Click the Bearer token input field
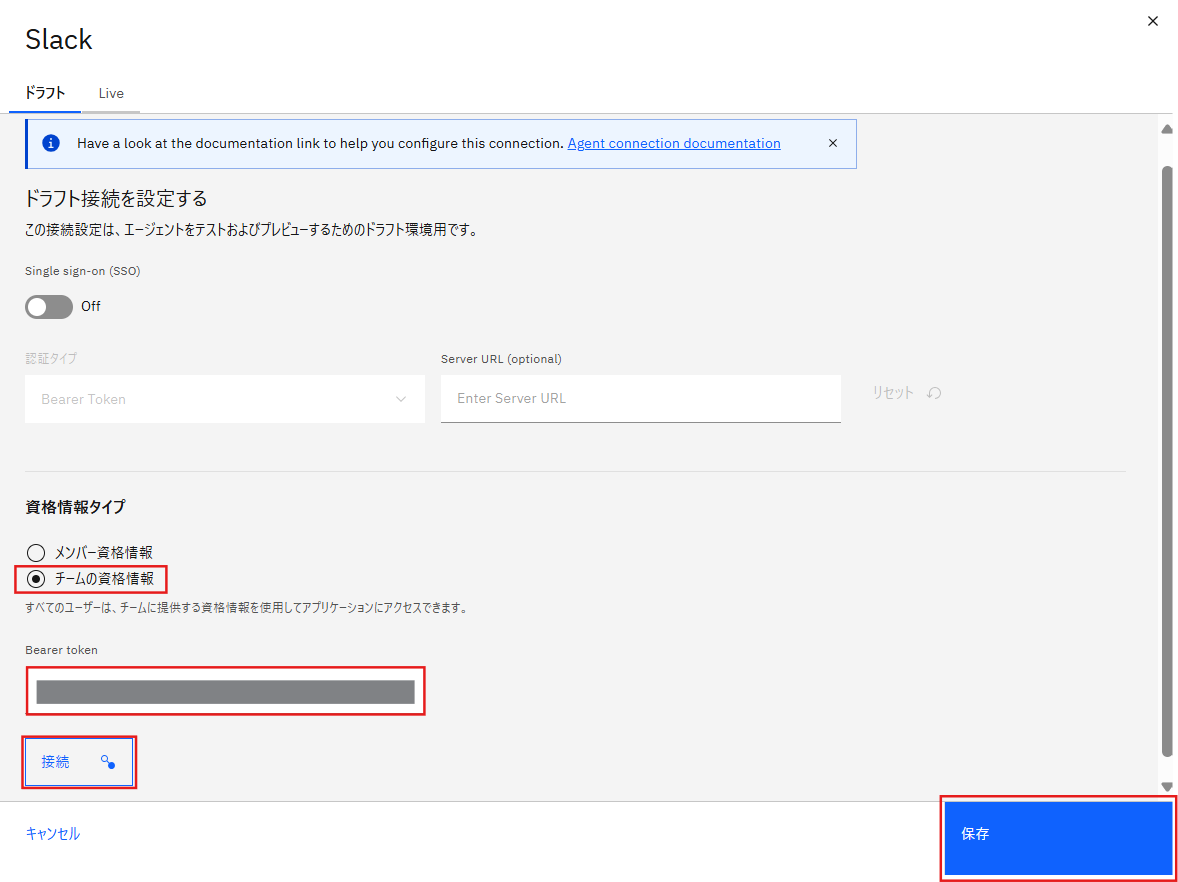This screenshot has height=882, width=1178. pos(225,691)
